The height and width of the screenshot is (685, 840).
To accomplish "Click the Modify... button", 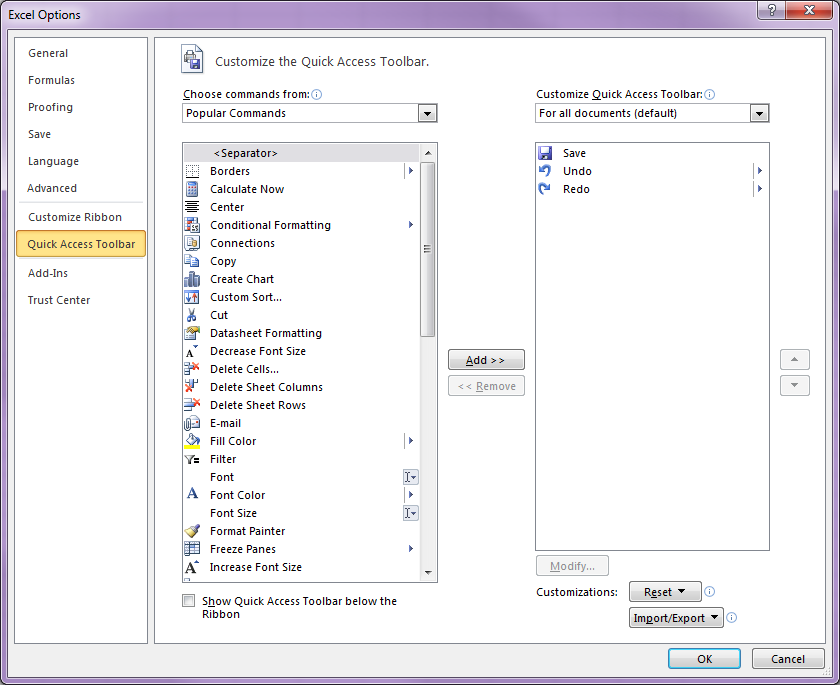I will click(x=572, y=566).
